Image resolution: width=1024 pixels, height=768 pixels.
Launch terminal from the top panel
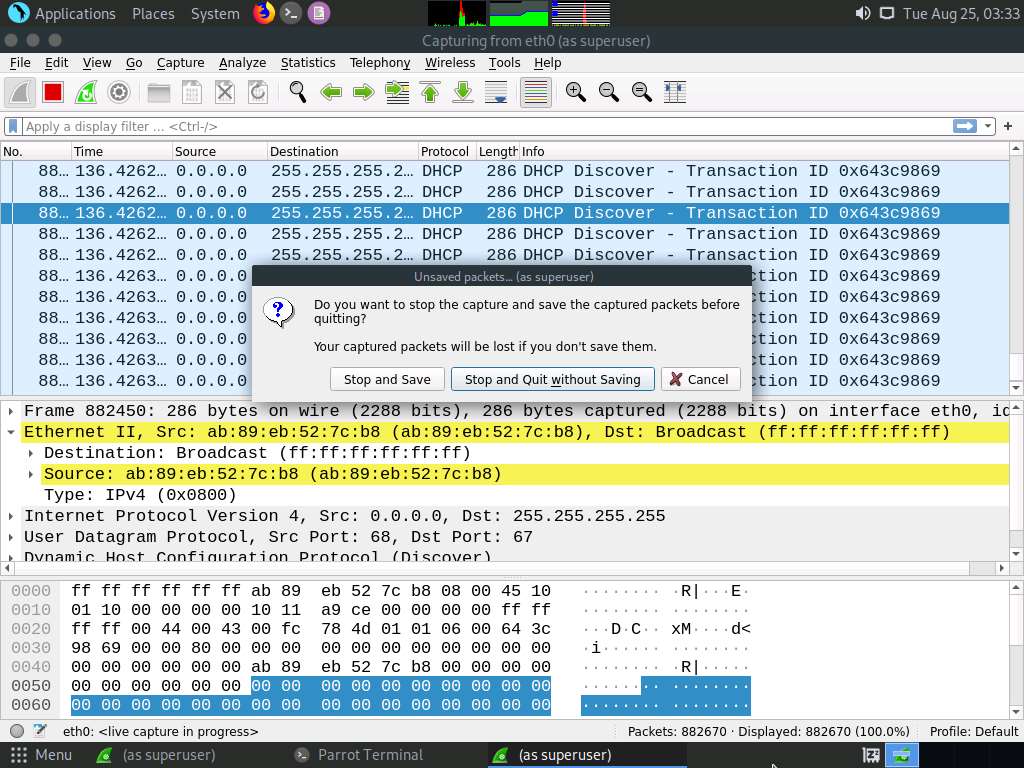[291, 13]
